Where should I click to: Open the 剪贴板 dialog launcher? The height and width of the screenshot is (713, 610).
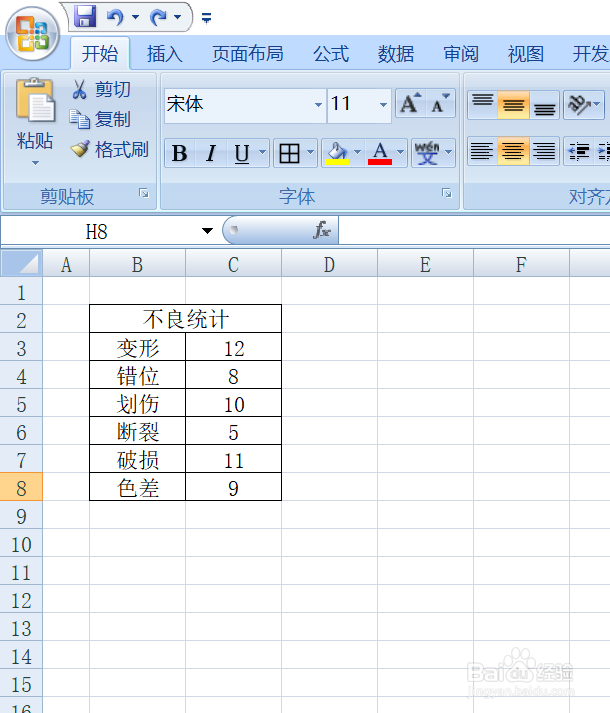coord(144,194)
